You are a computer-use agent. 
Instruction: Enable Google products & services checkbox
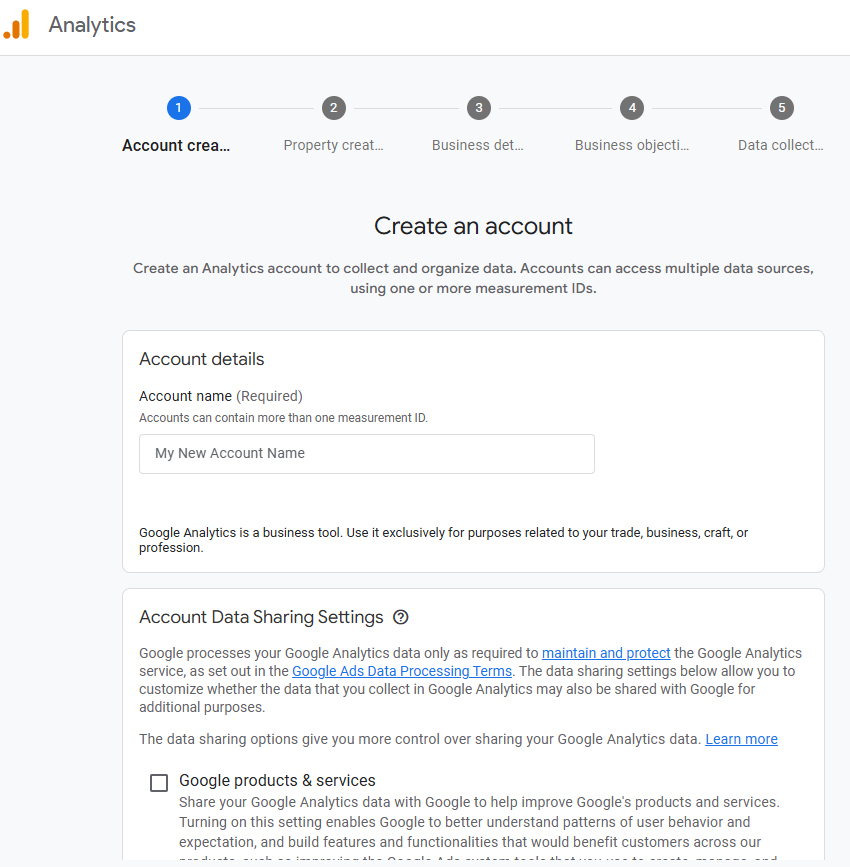pyautogui.click(x=159, y=782)
